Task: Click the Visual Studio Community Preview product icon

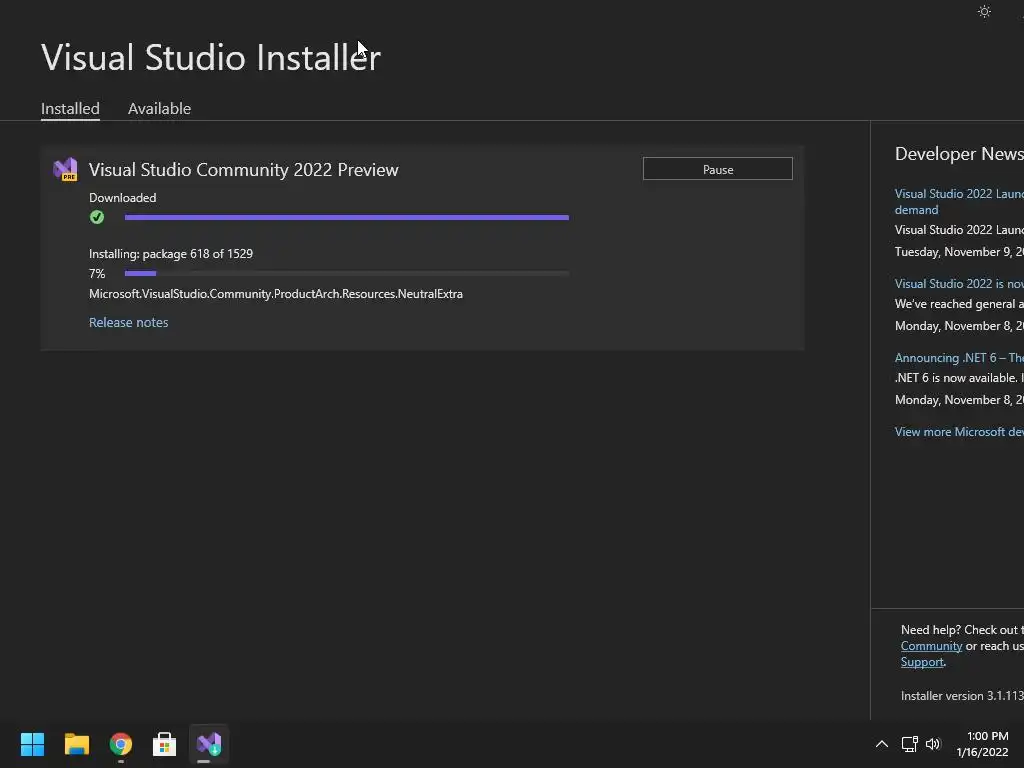Action: point(65,170)
